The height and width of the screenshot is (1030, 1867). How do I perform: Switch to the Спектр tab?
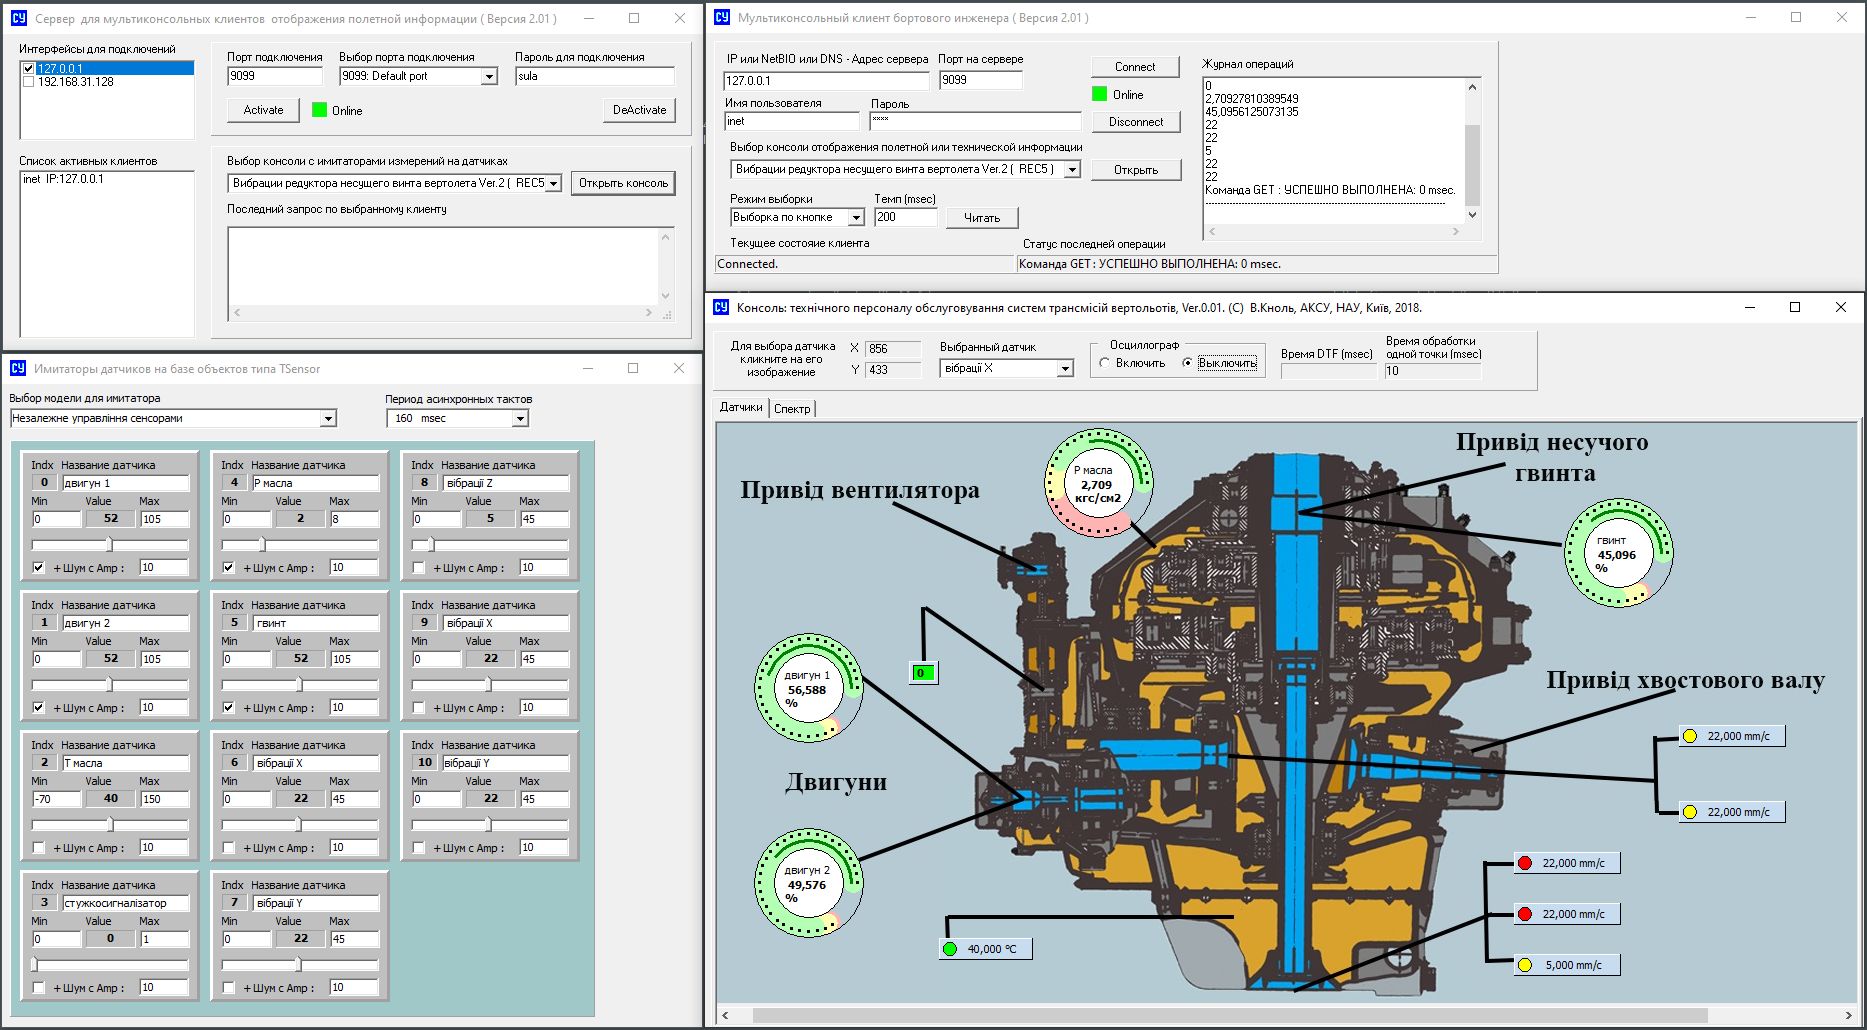coord(792,408)
